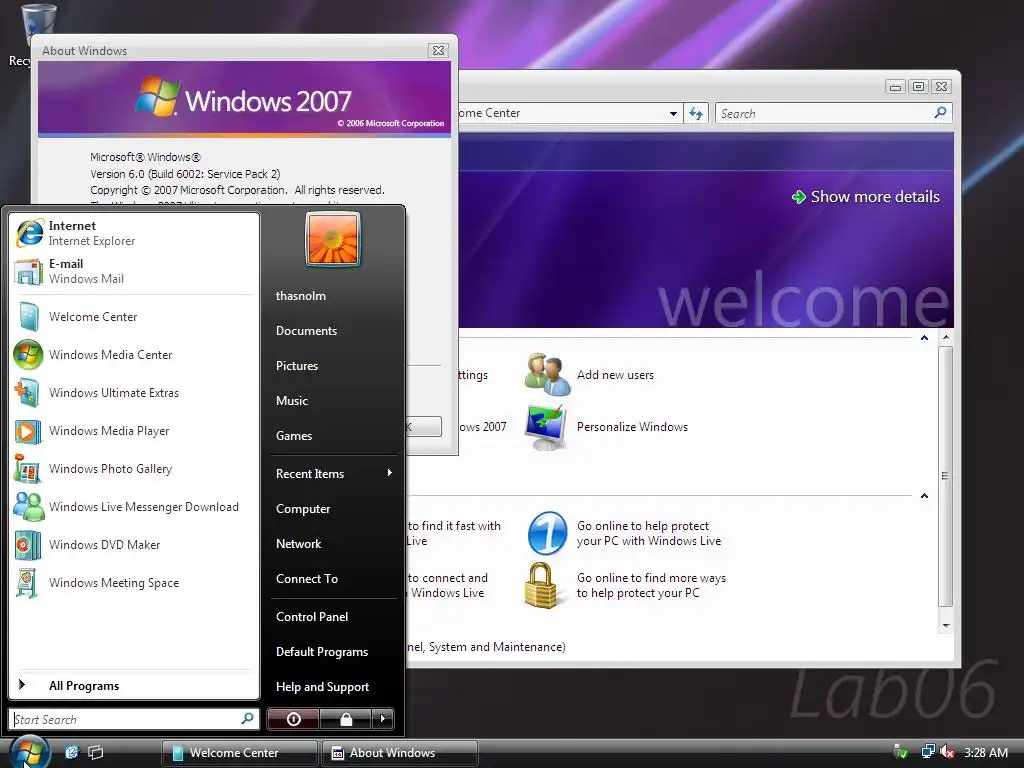The height and width of the screenshot is (768, 1024).
Task: Collapse the second Welcome Center offers section
Action: [x=924, y=496]
